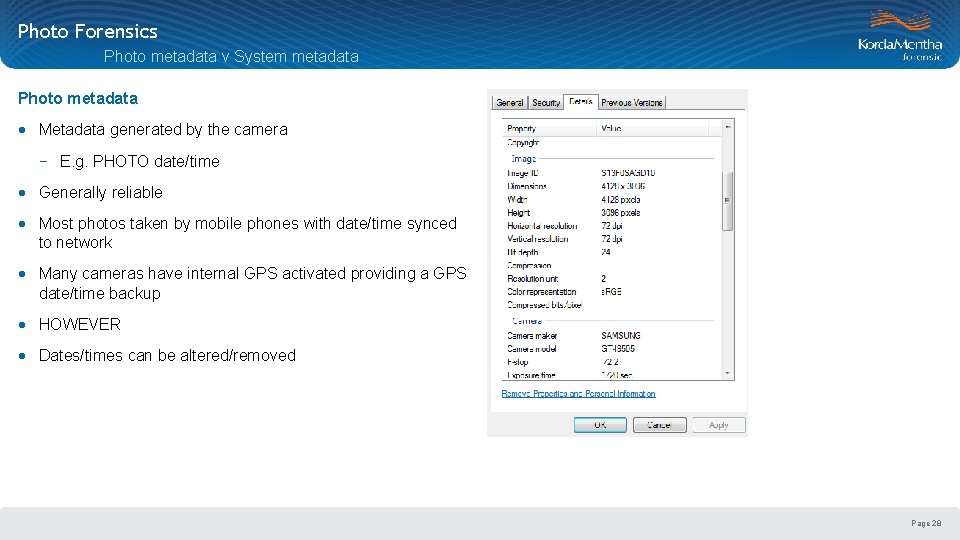
Task: Click the KordaMentha Forensic logo
Action: click(x=900, y=36)
